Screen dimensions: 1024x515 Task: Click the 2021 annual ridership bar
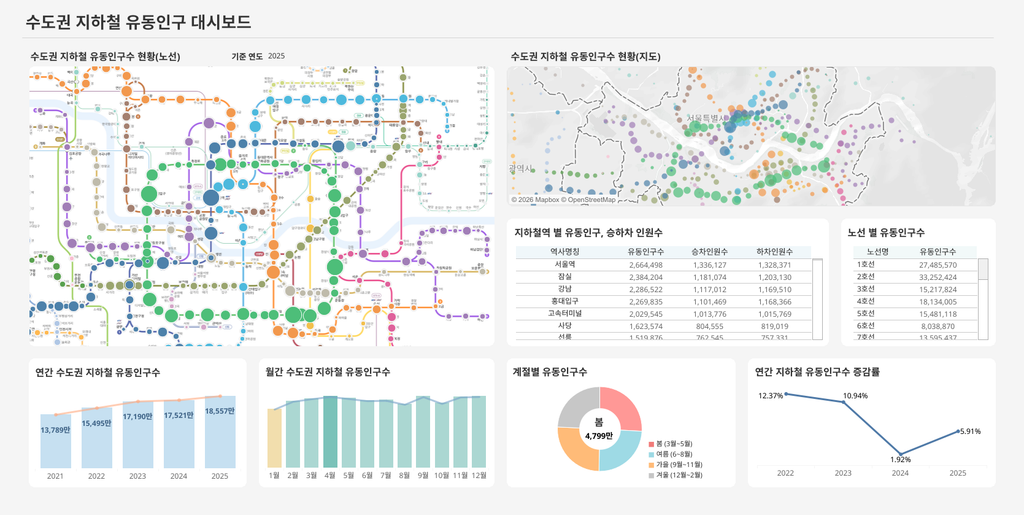56,441
